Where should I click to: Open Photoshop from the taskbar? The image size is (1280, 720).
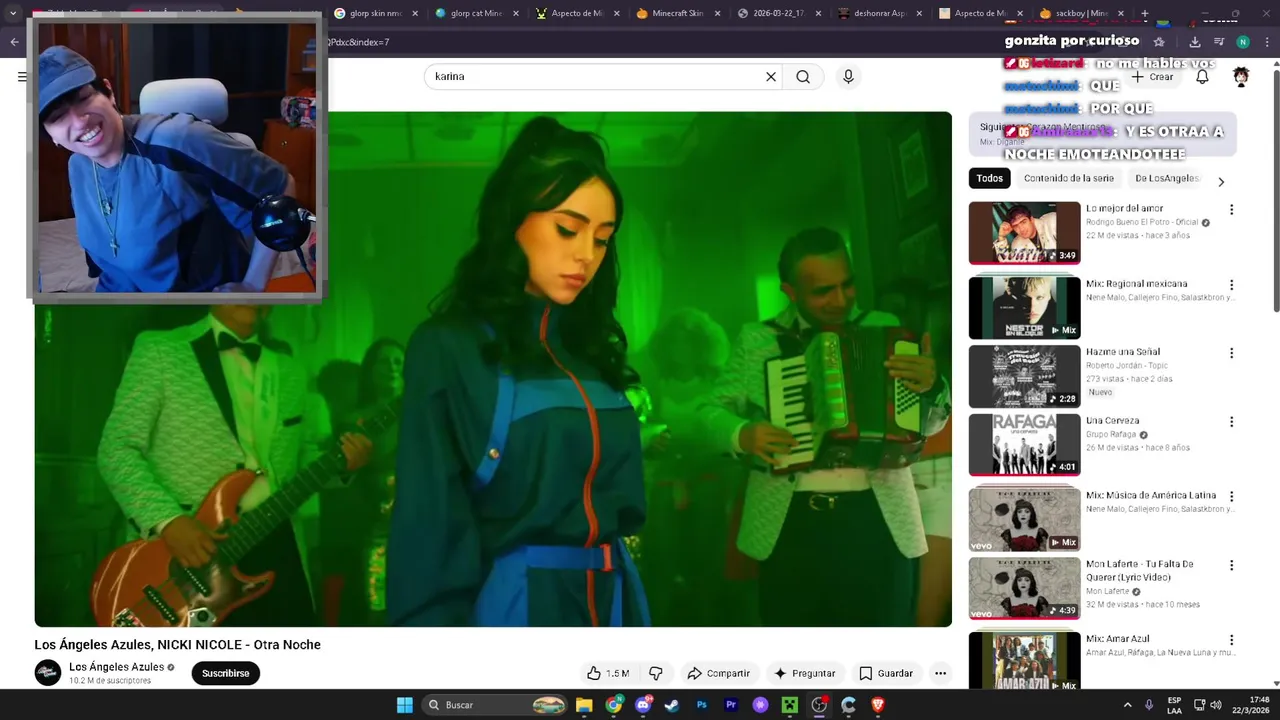[x=701, y=705]
